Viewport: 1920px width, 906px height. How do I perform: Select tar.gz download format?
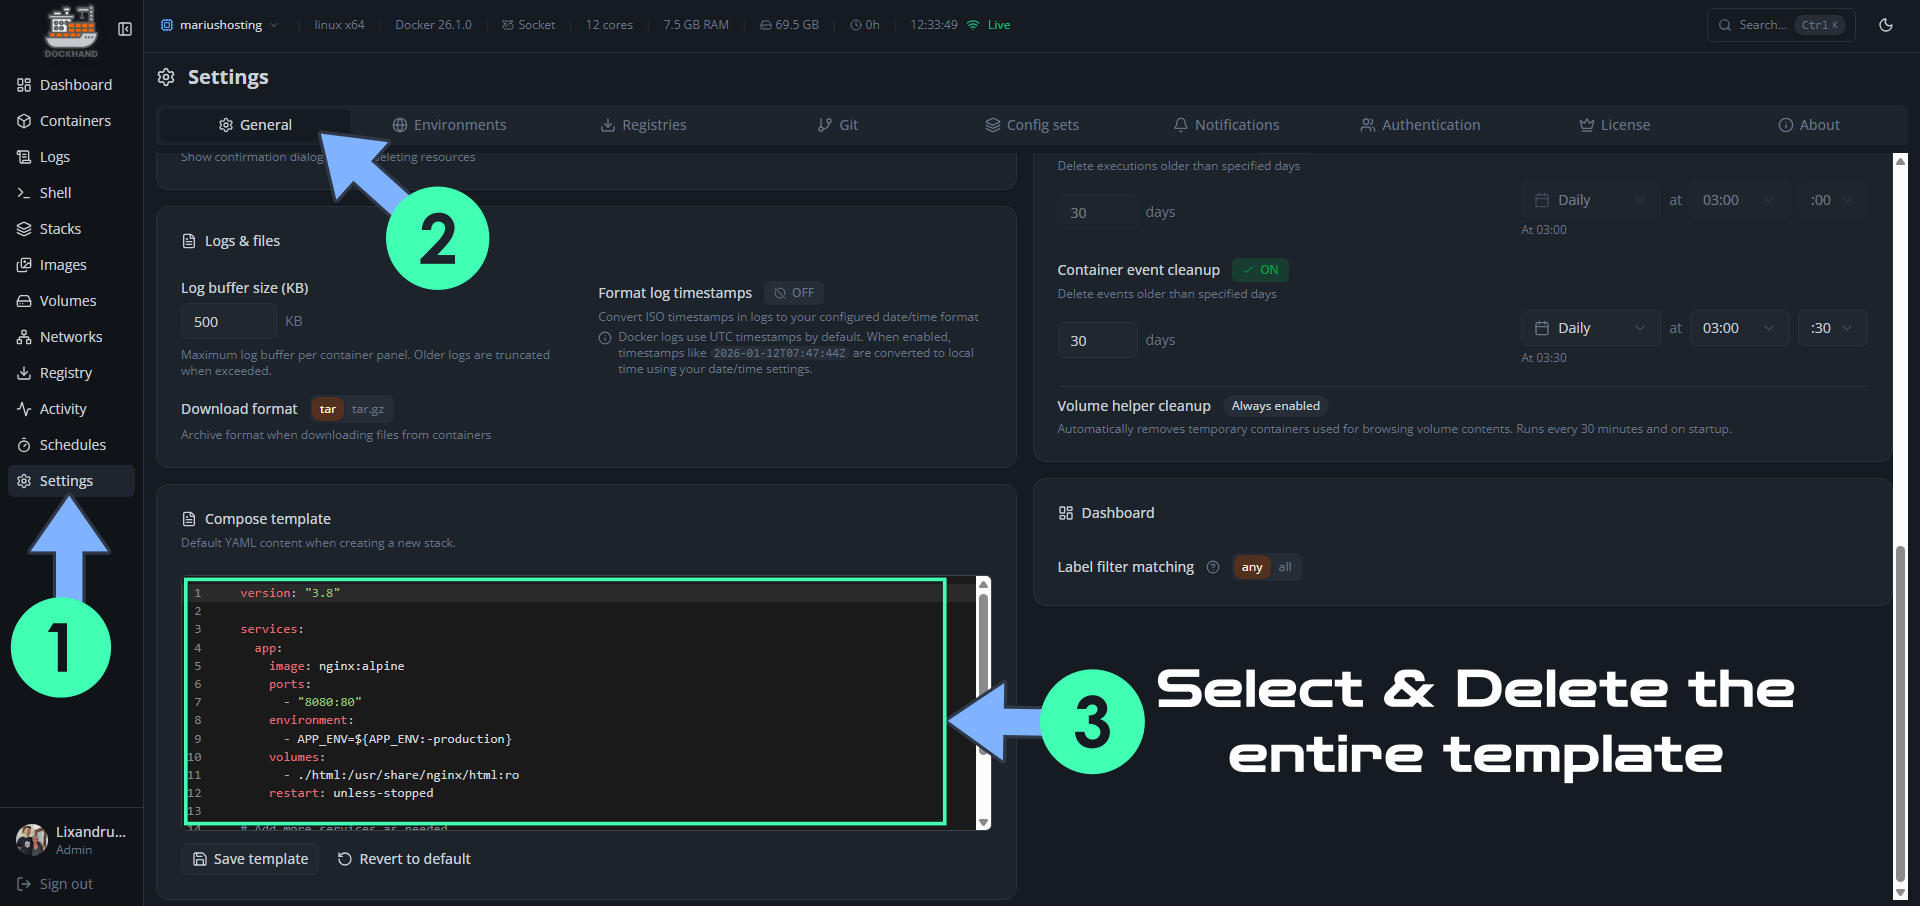click(368, 409)
